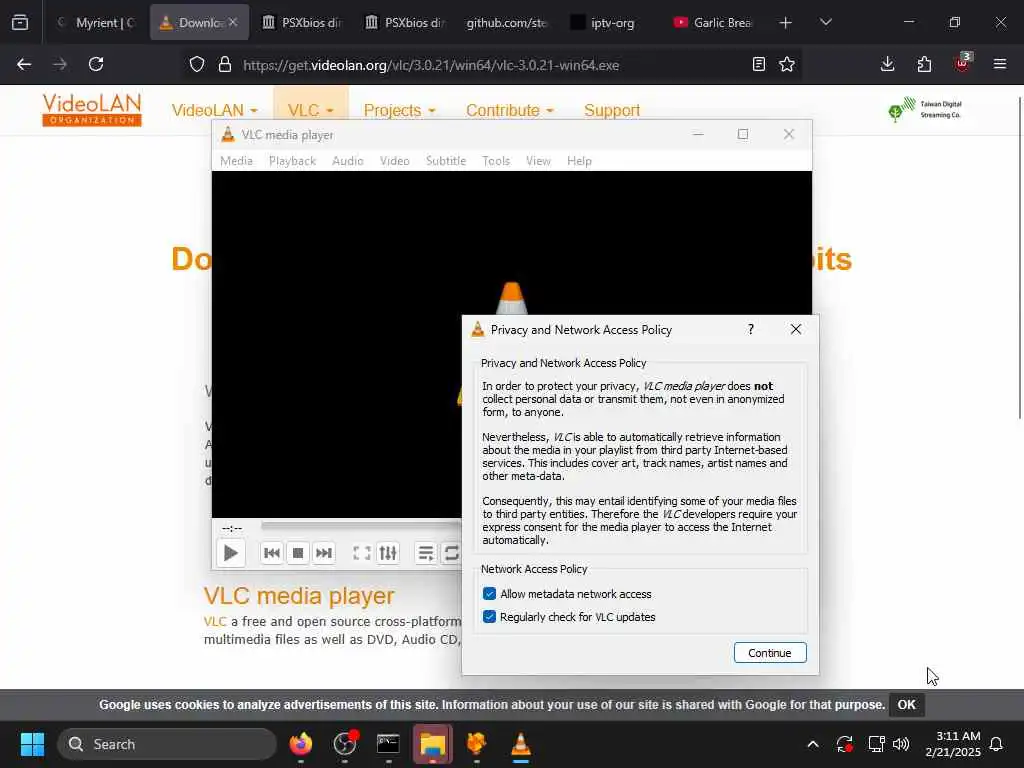This screenshot has height=768, width=1024.
Task: Click the browser Back arrow
Action: [24, 64]
